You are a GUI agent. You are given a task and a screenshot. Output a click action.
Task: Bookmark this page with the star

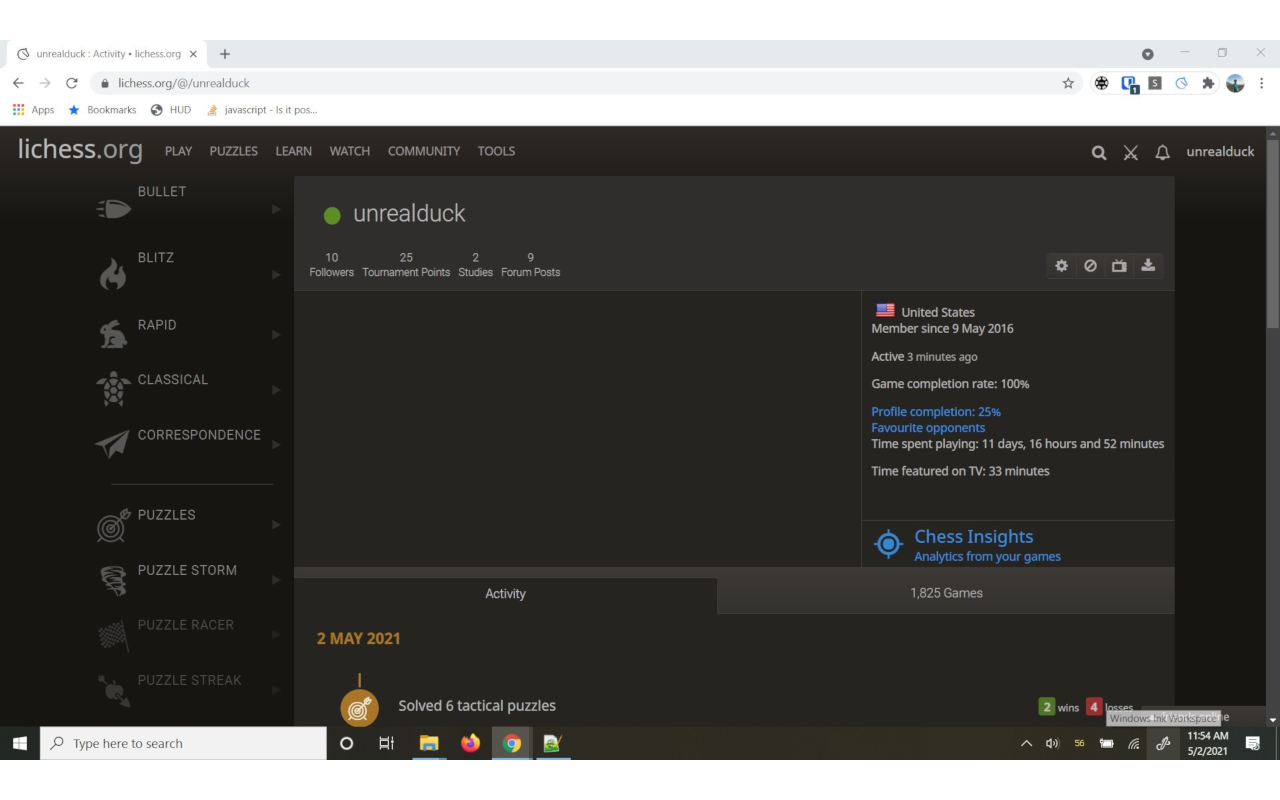pyautogui.click(x=1068, y=83)
